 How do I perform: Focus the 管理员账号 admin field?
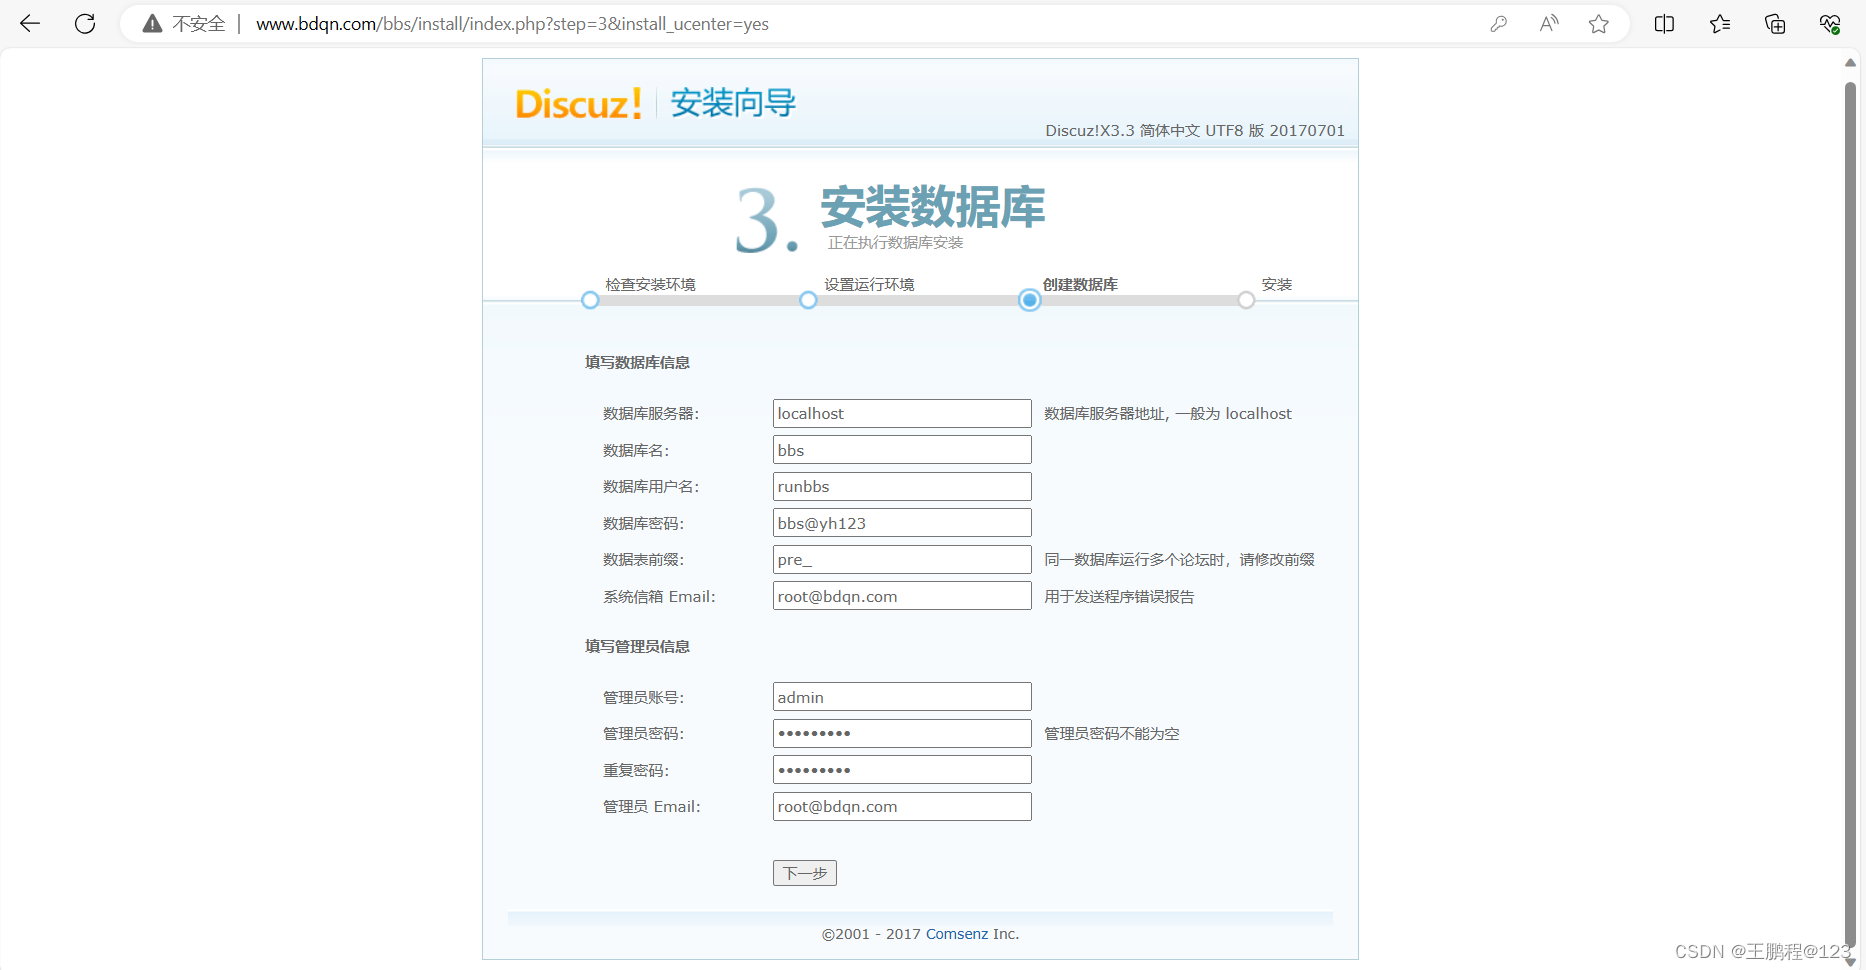902,697
